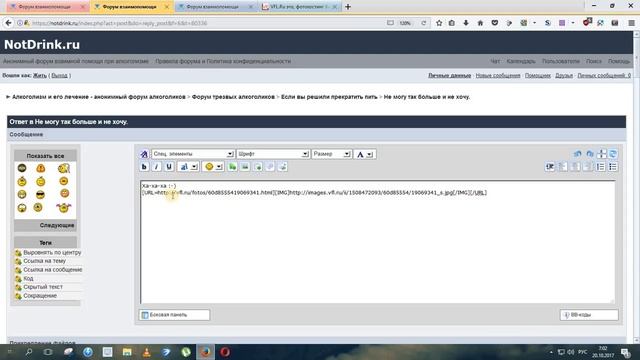Insert the sunglasses smiley
This screenshot has width=640, height=360.
tap(40, 194)
